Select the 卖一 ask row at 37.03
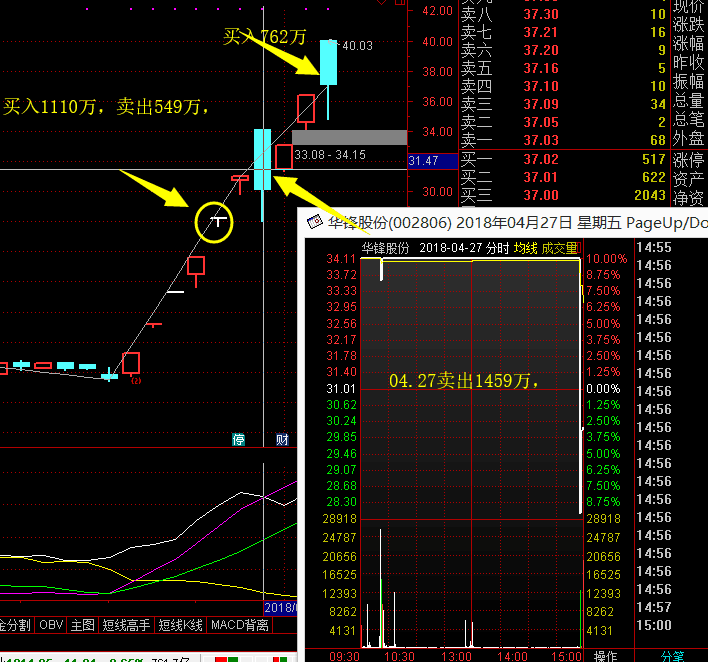The width and height of the screenshot is (708, 662). [x=562, y=141]
